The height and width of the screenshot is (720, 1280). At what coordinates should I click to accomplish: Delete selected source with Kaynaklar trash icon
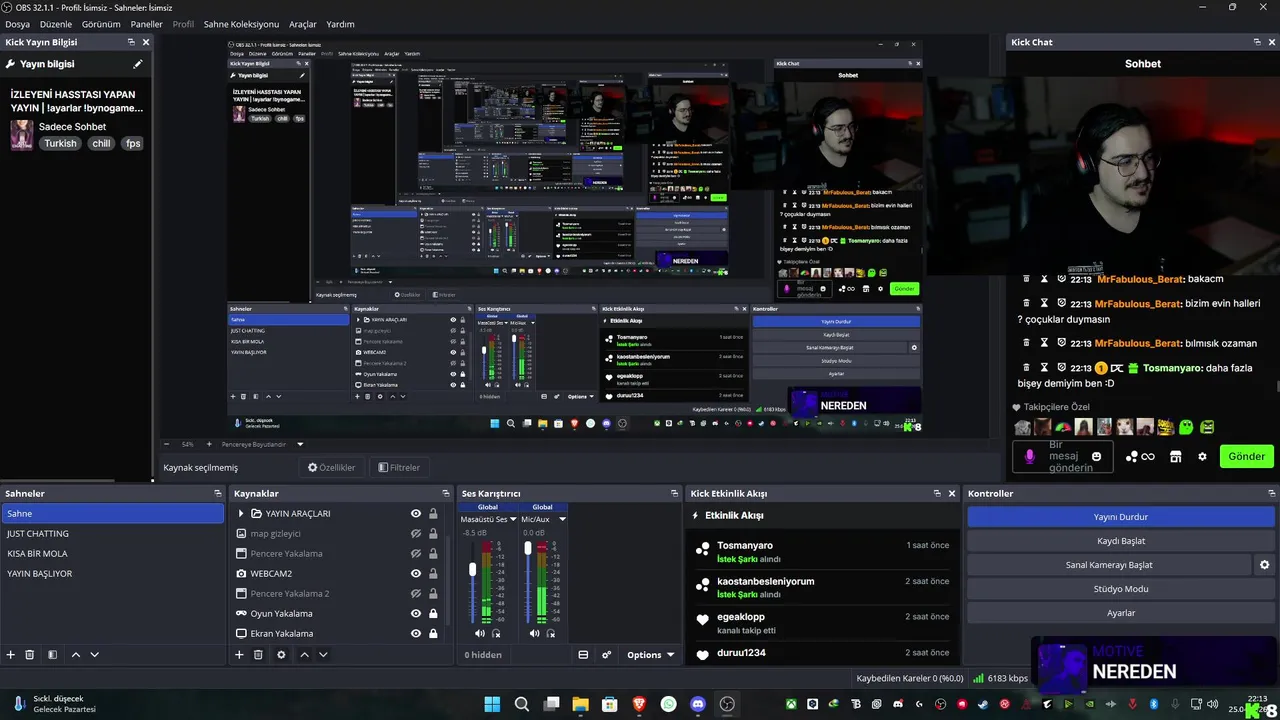point(258,655)
